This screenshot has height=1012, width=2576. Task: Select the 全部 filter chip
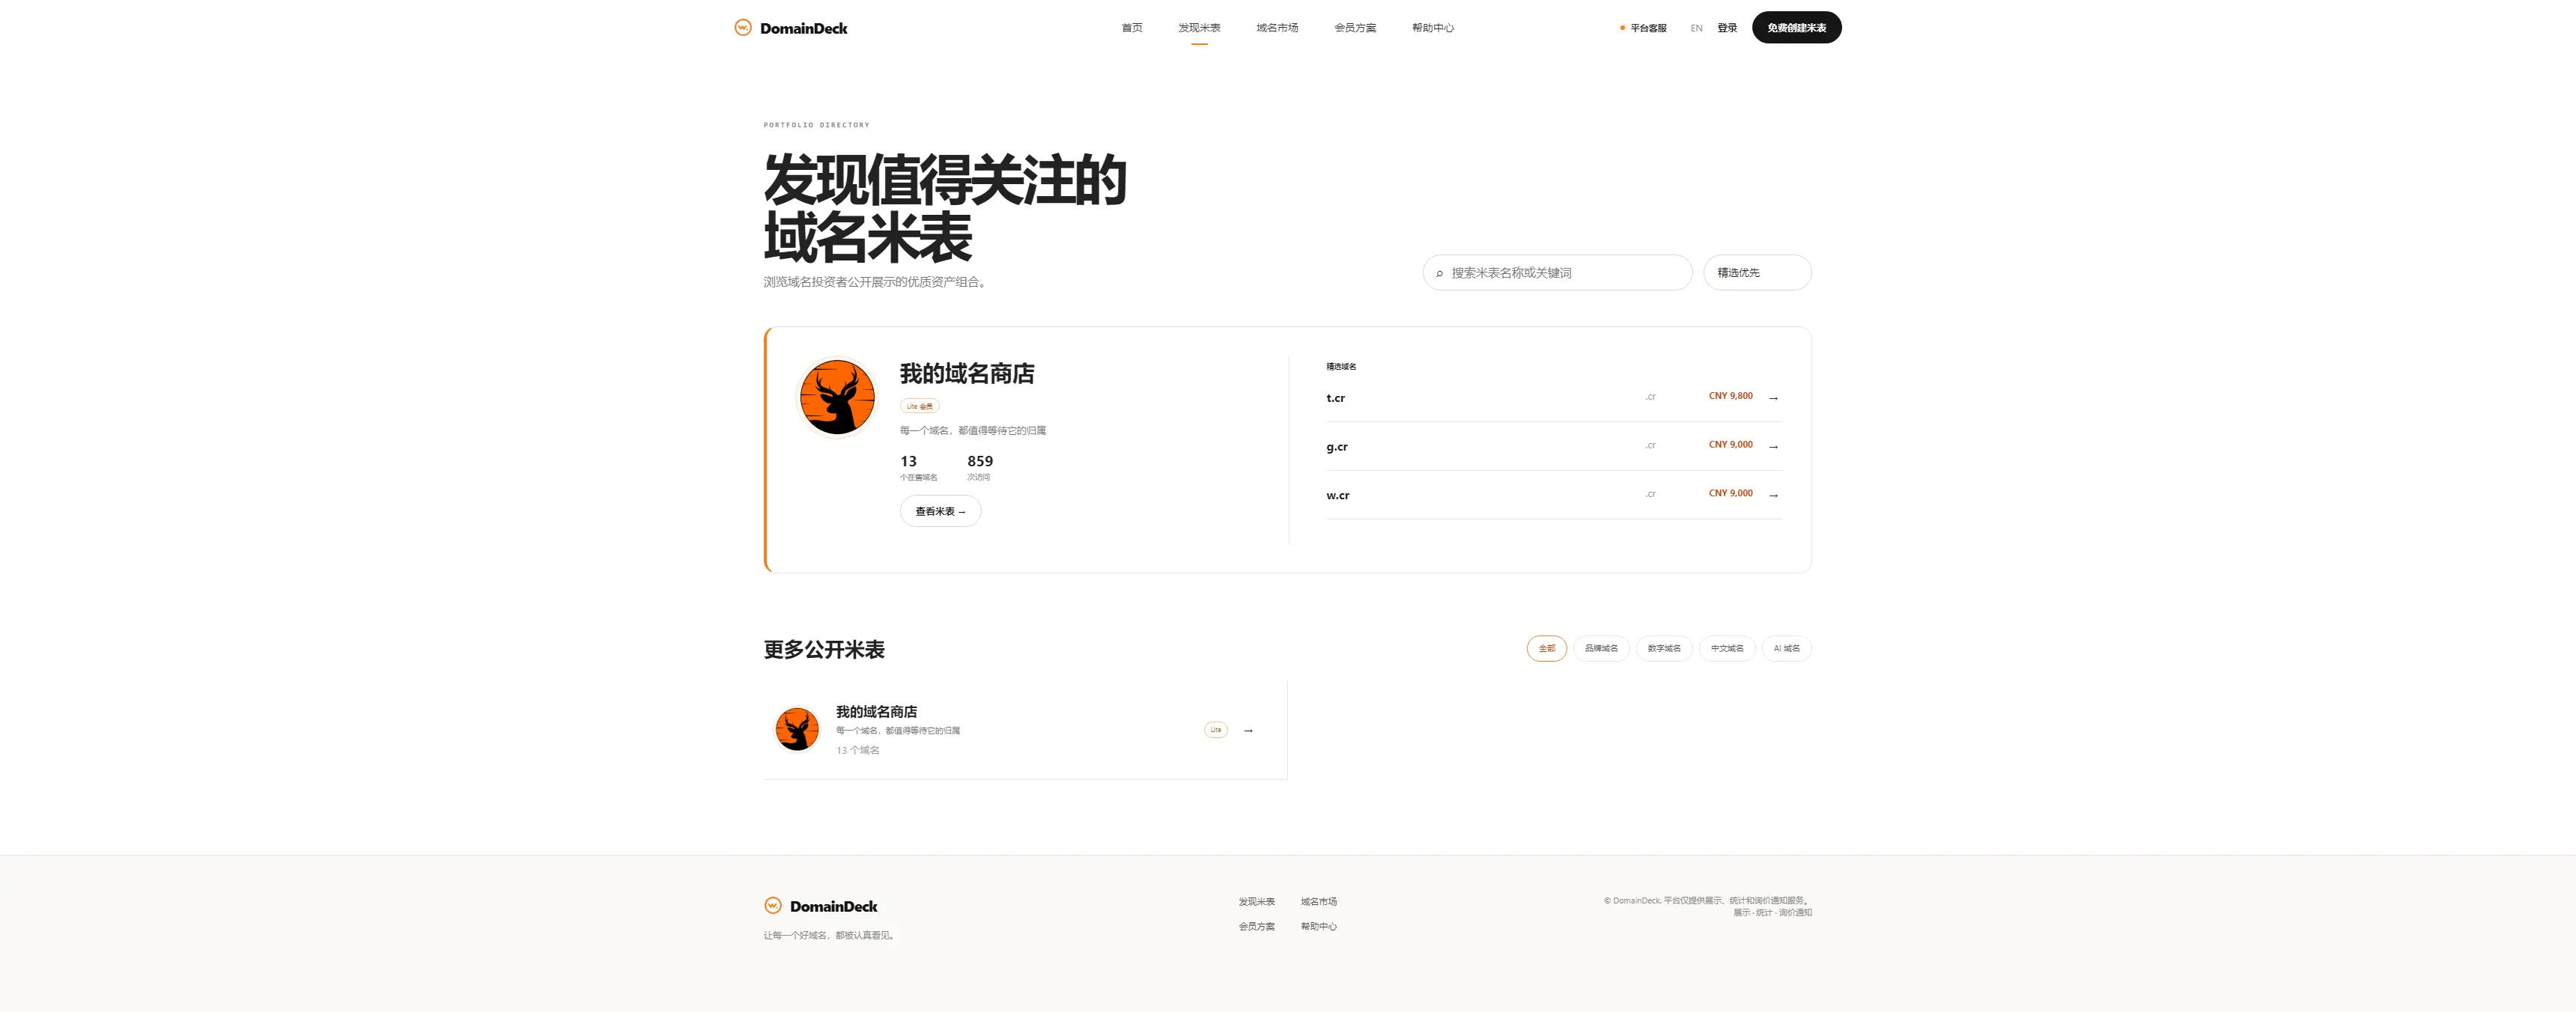1546,648
